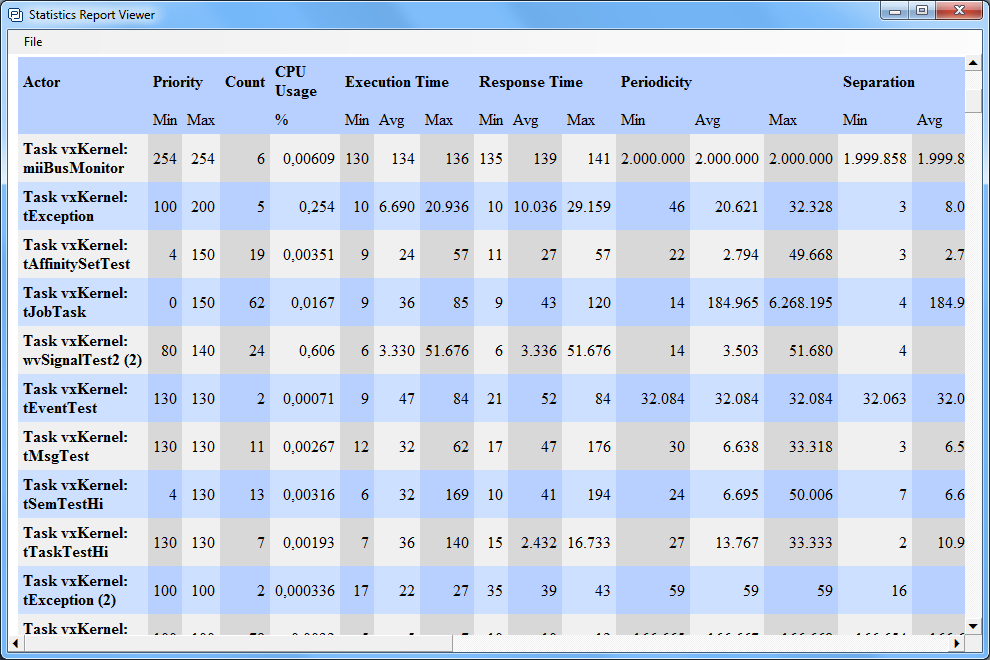Viewport: 990px width, 660px height.
Task: Select the Task vxKernel: tEventTest row
Action: coord(75,398)
